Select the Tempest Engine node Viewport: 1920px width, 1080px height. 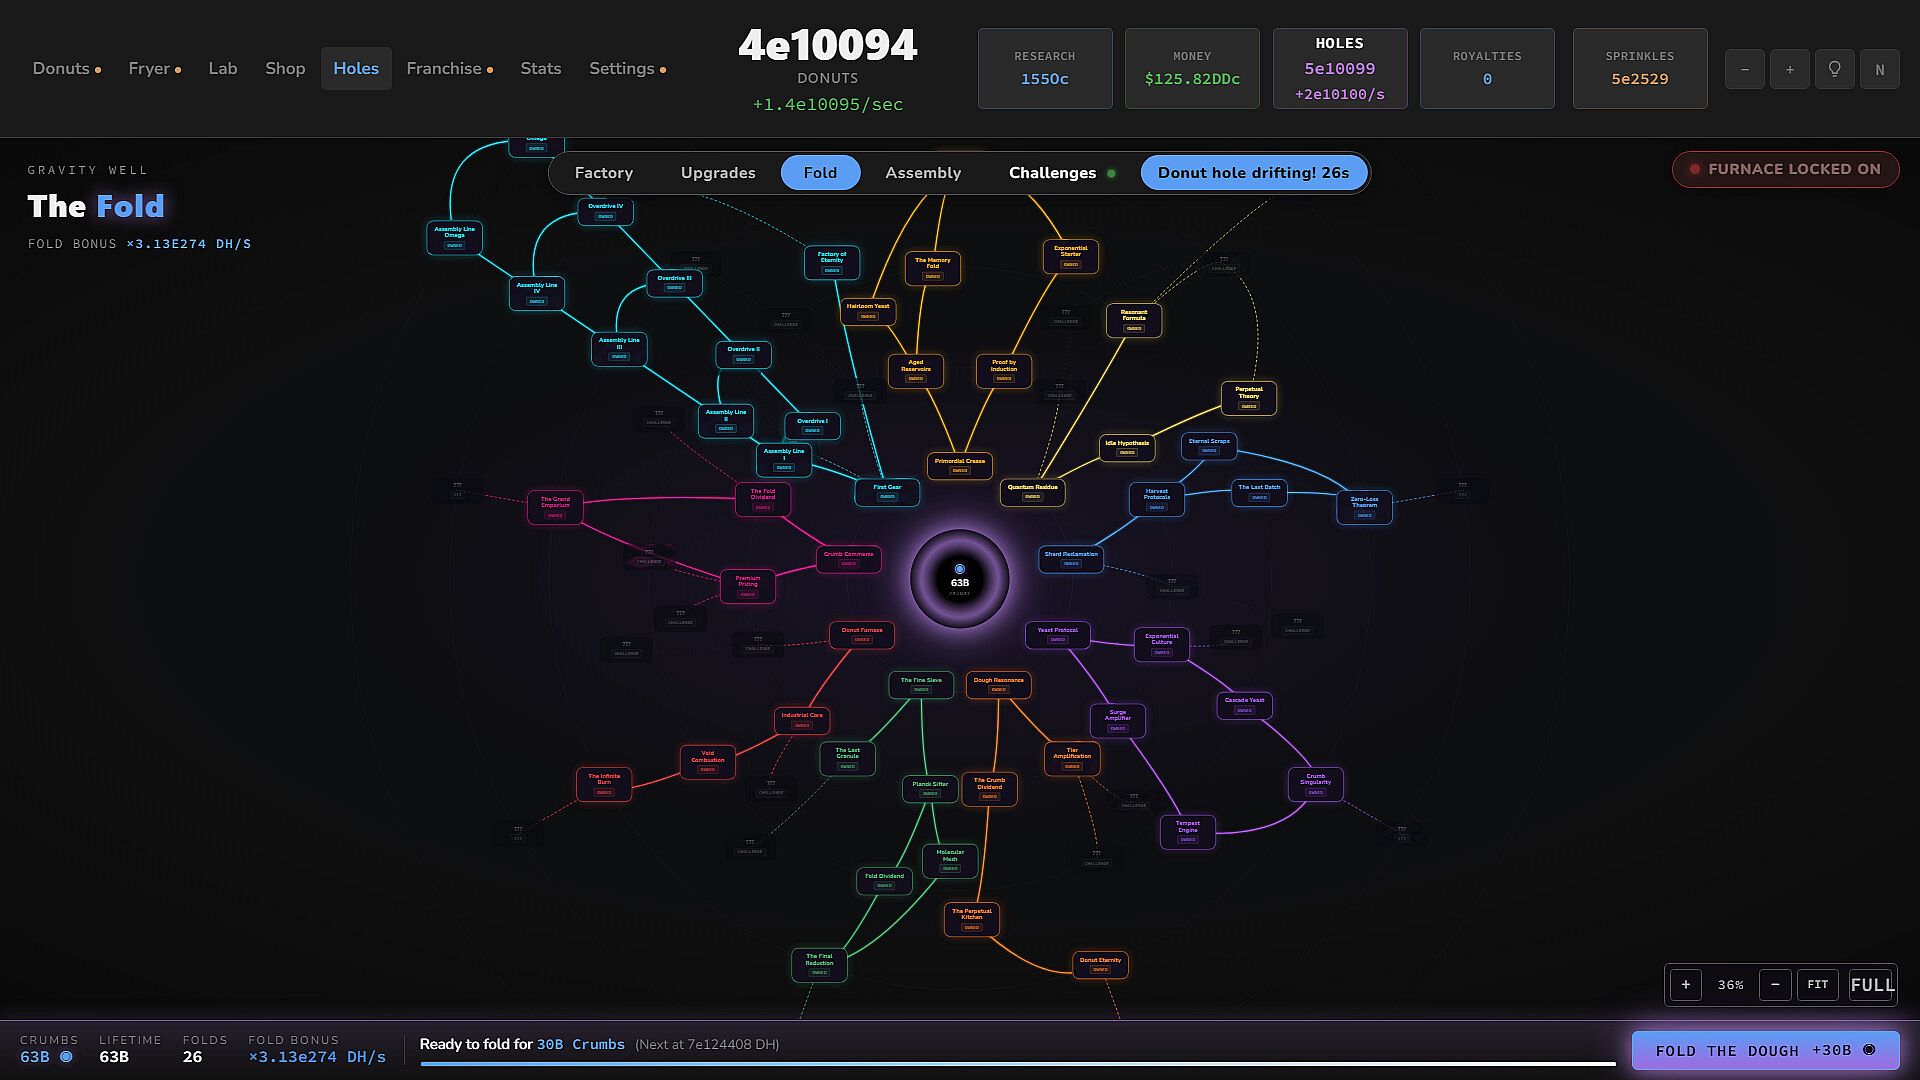coord(1187,832)
